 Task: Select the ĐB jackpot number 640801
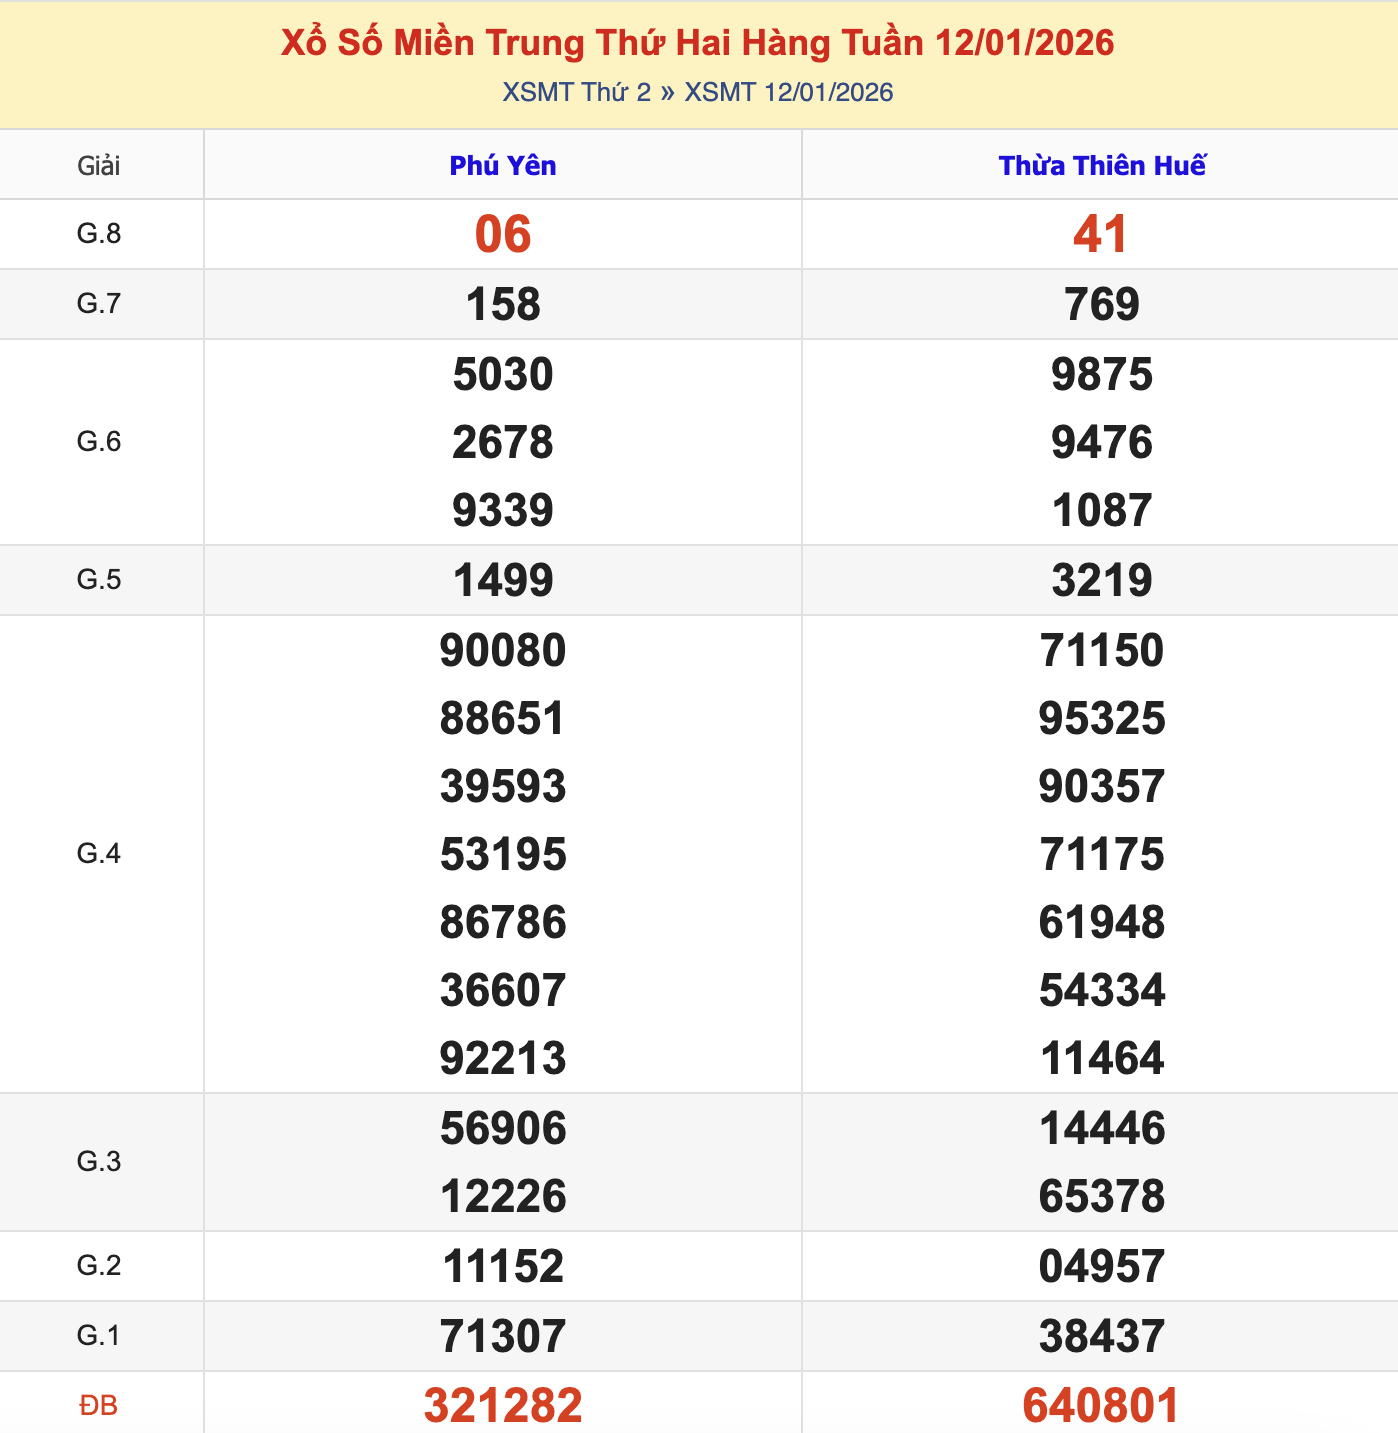[1098, 1403]
